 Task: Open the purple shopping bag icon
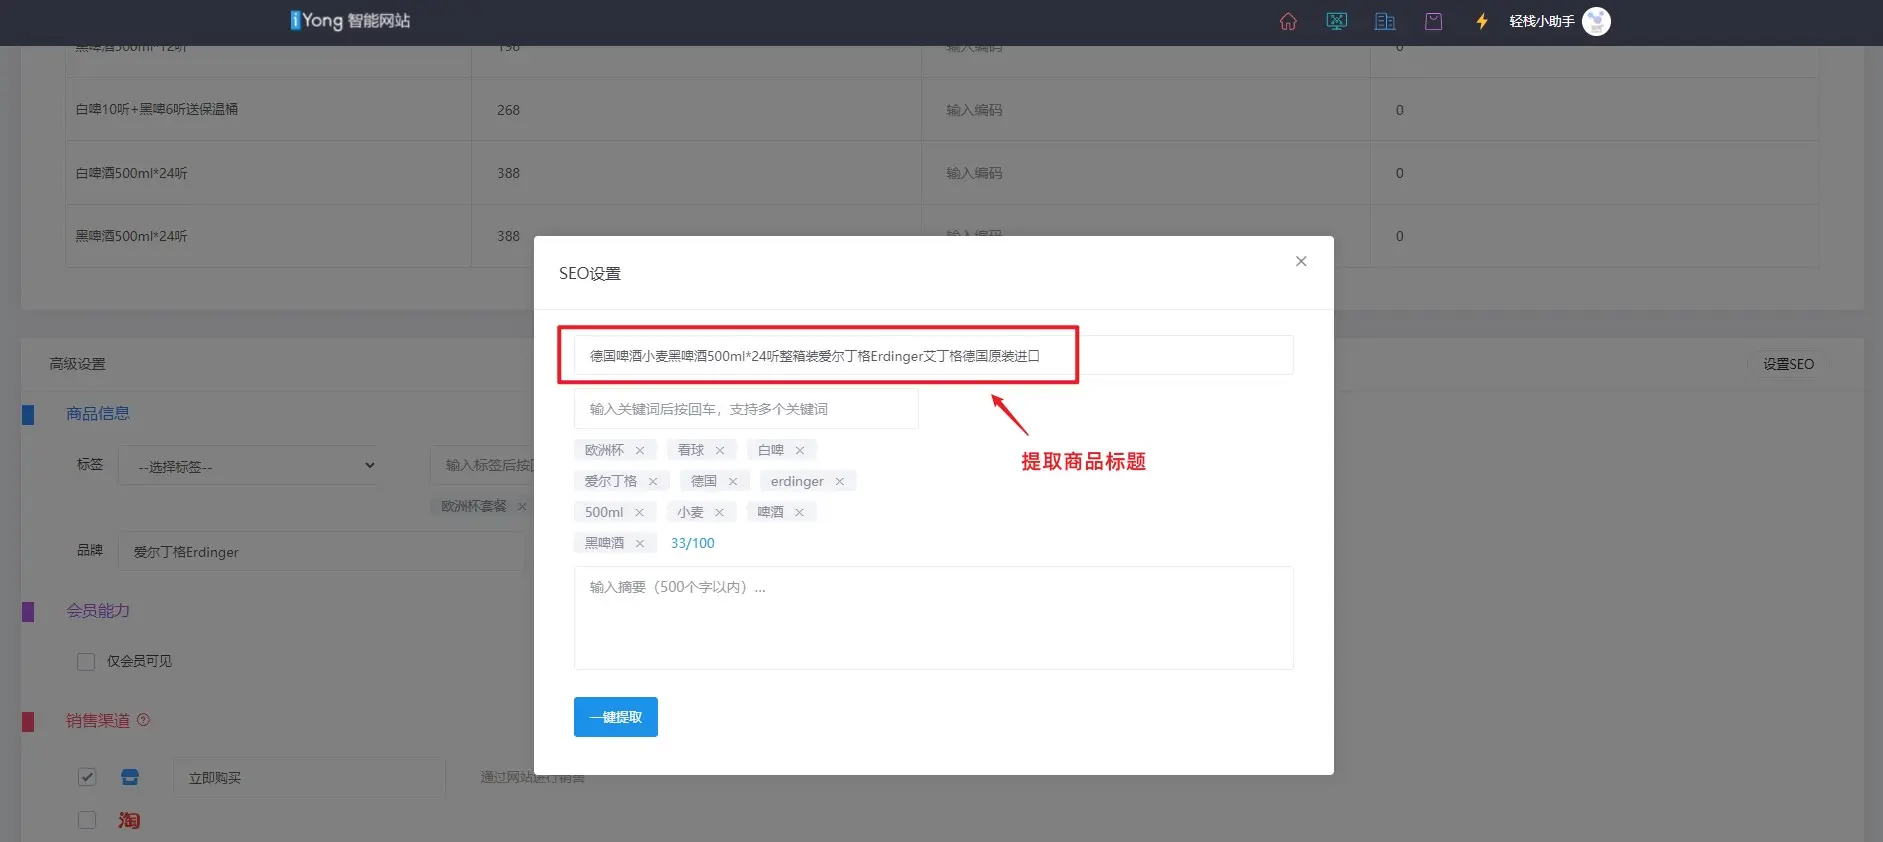tap(1433, 21)
